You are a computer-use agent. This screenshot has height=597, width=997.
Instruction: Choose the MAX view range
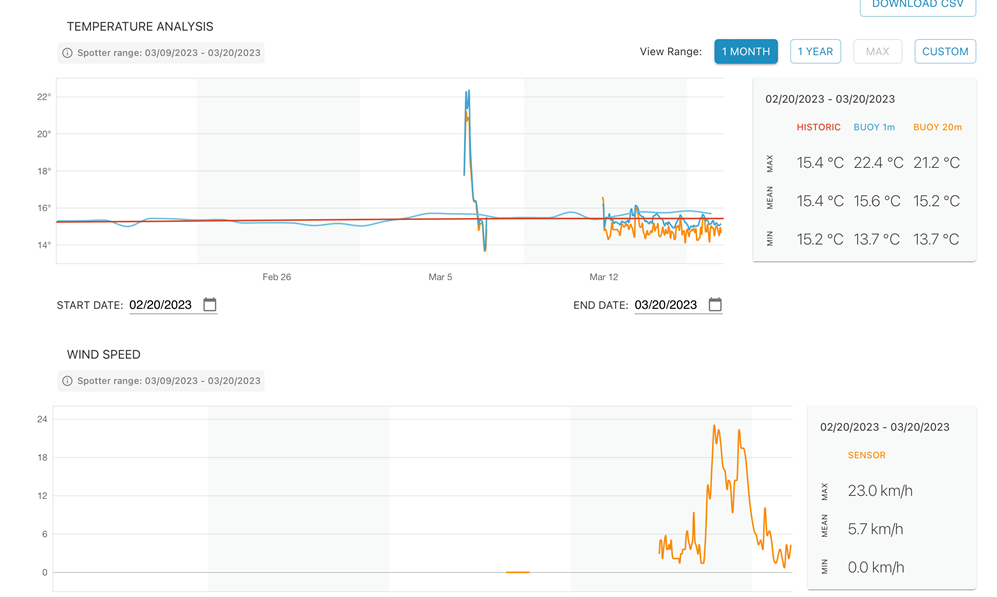pyautogui.click(x=877, y=51)
